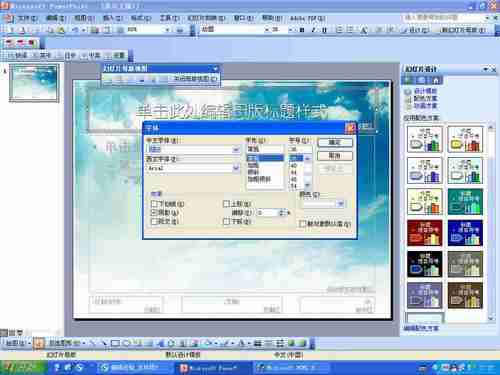The width and height of the screenshot is (500, 375).
Task: Switch to Microsoft PowerPoint taskbar button
Action: click(x=212, y=368)
